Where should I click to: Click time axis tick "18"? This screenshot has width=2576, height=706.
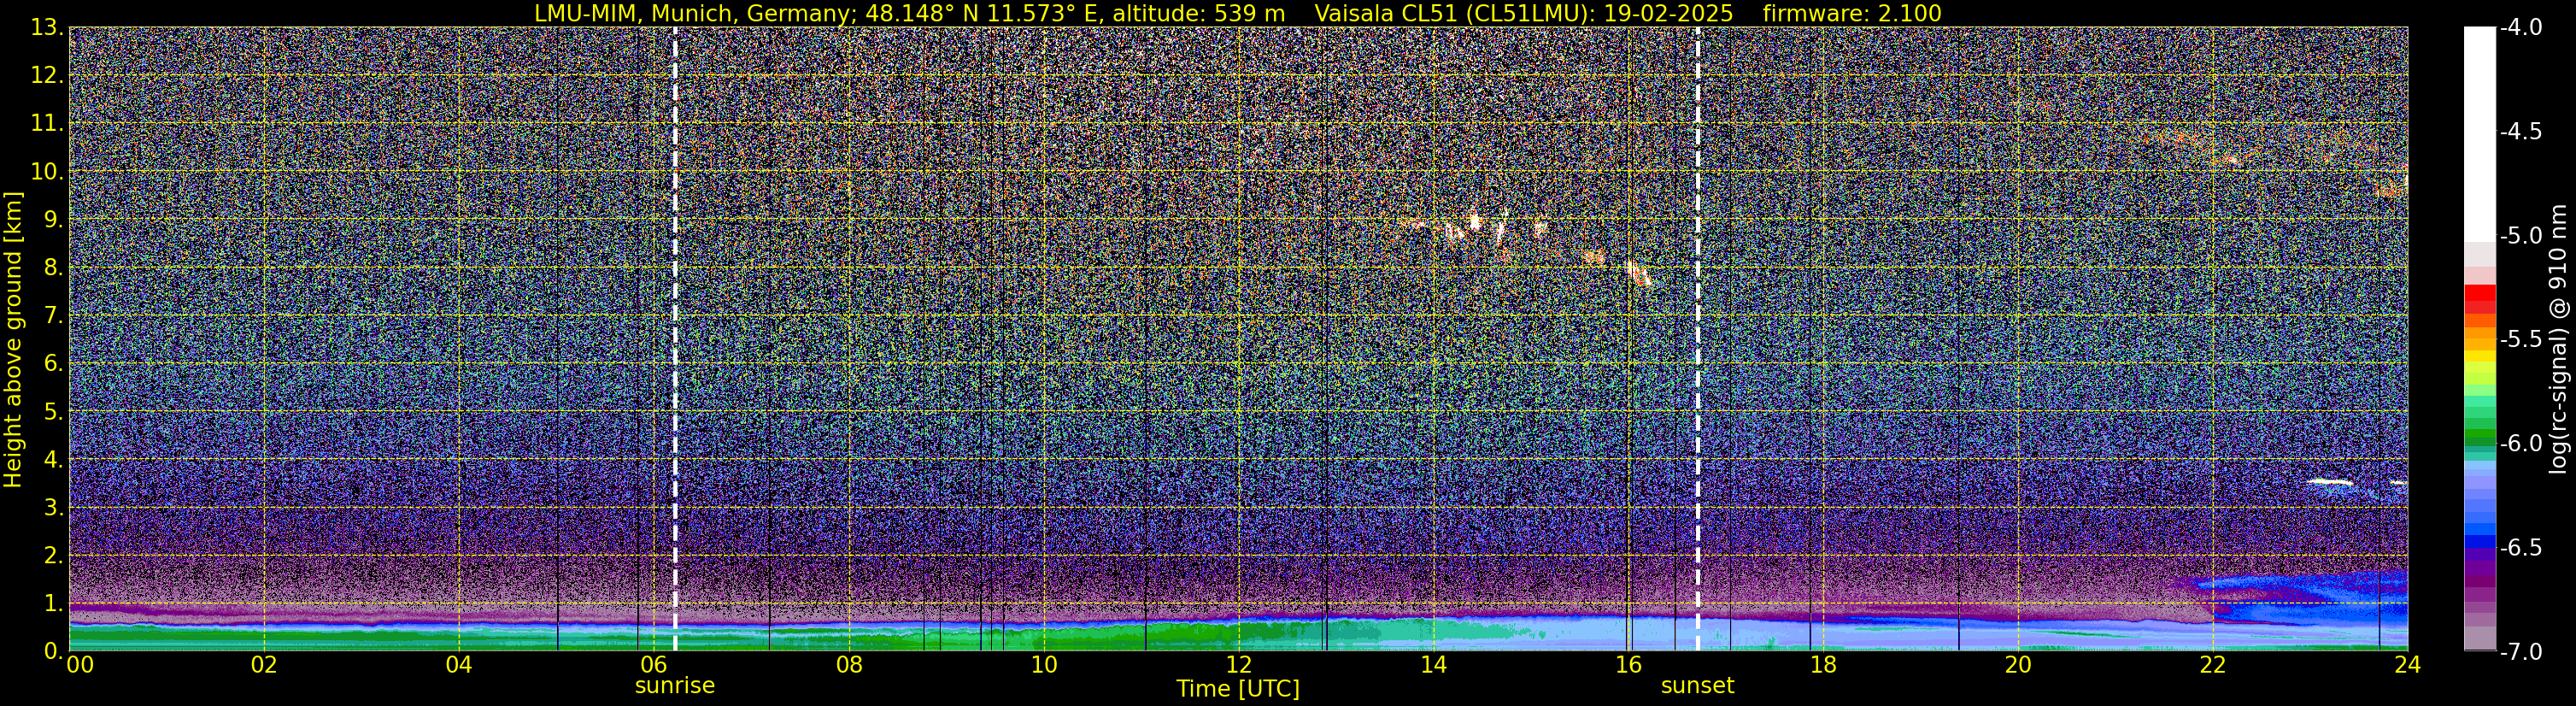pyautogui.click(x=1823, y=665)
